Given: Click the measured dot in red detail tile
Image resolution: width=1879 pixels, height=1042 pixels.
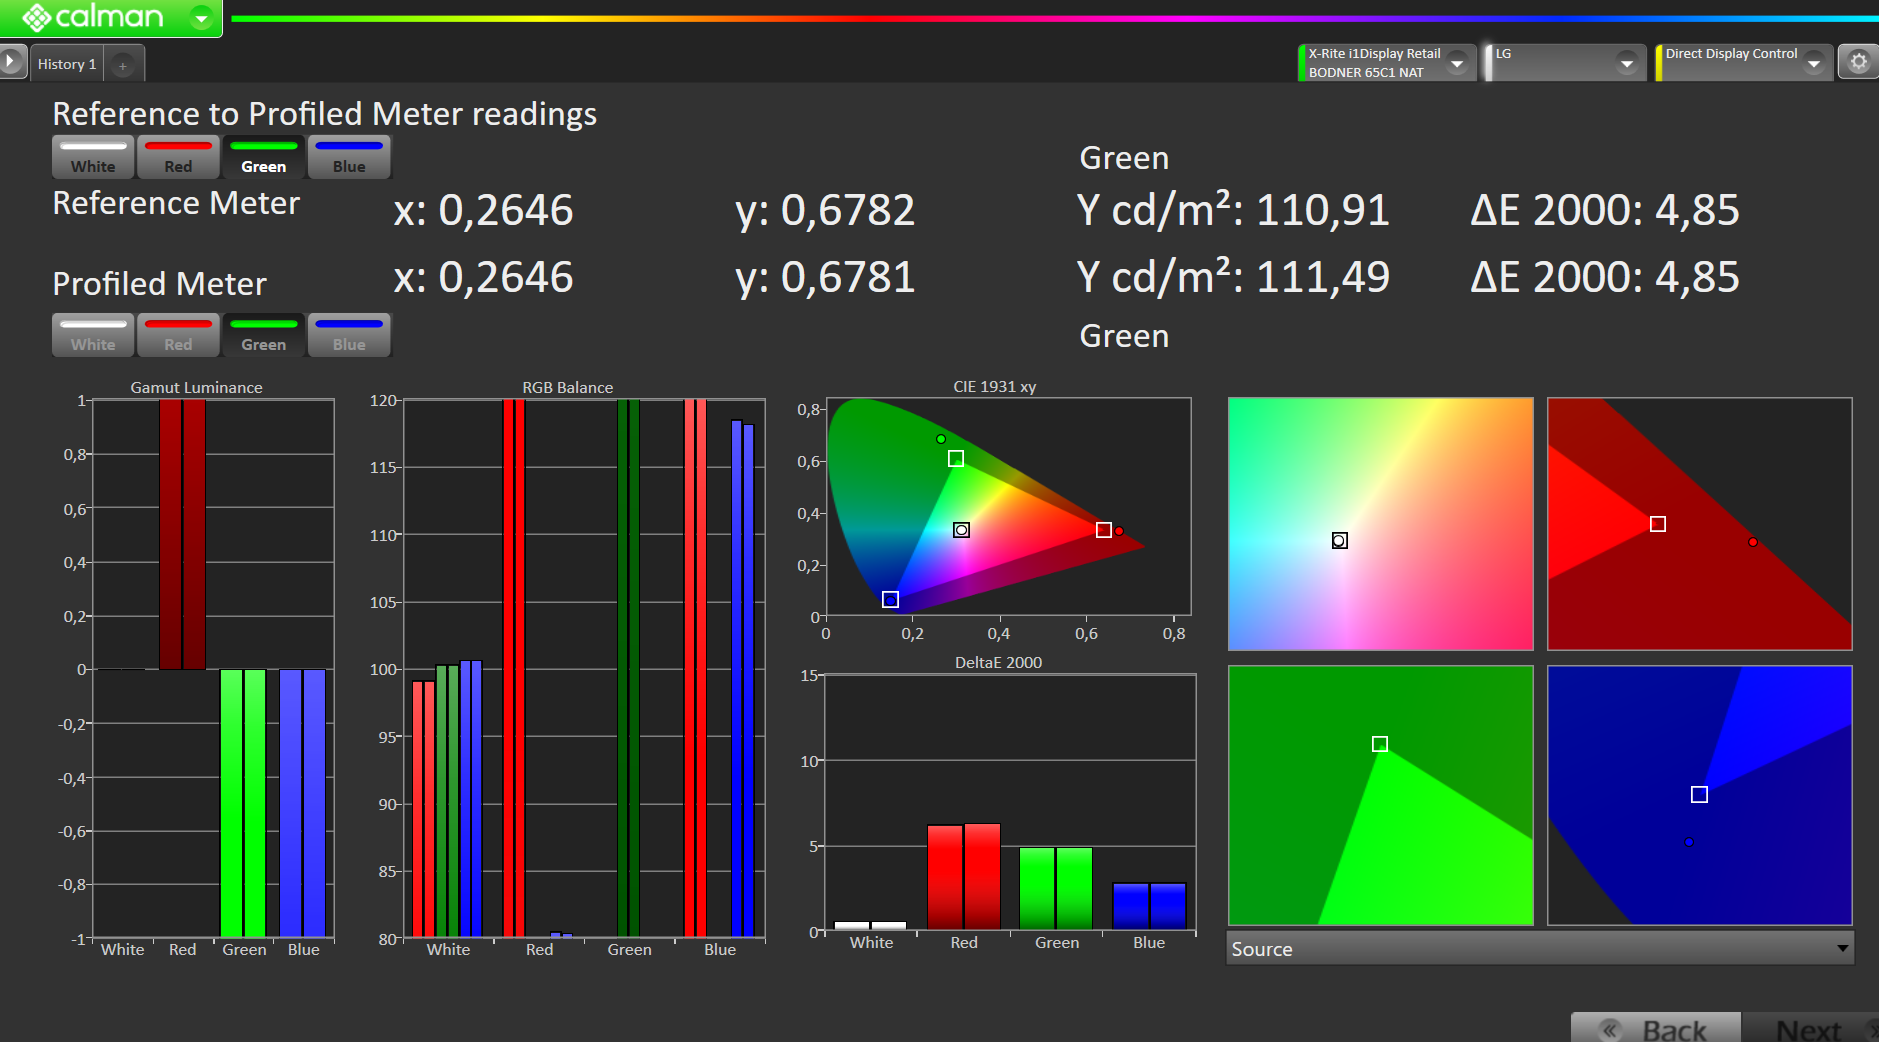Looking at the screenshot, I should point(1753,542).
